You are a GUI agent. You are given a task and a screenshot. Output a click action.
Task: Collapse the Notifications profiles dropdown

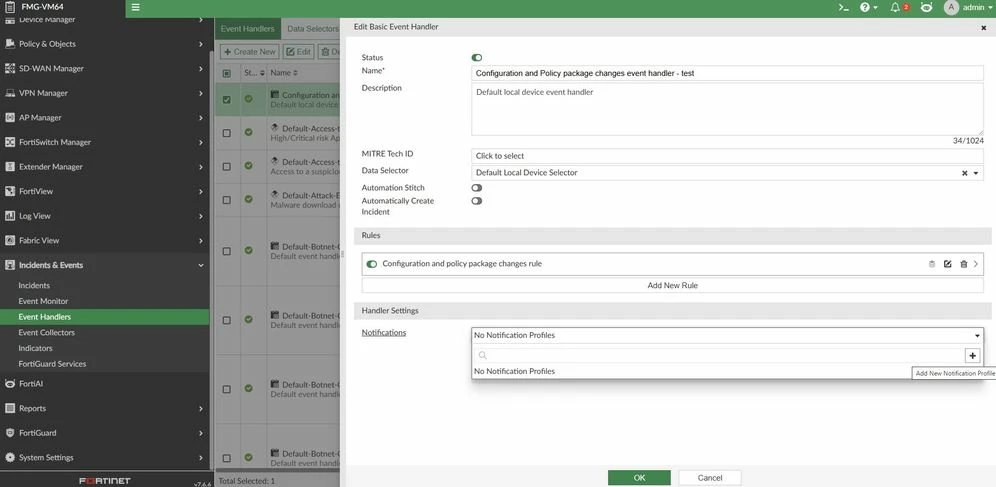point(977,335)
